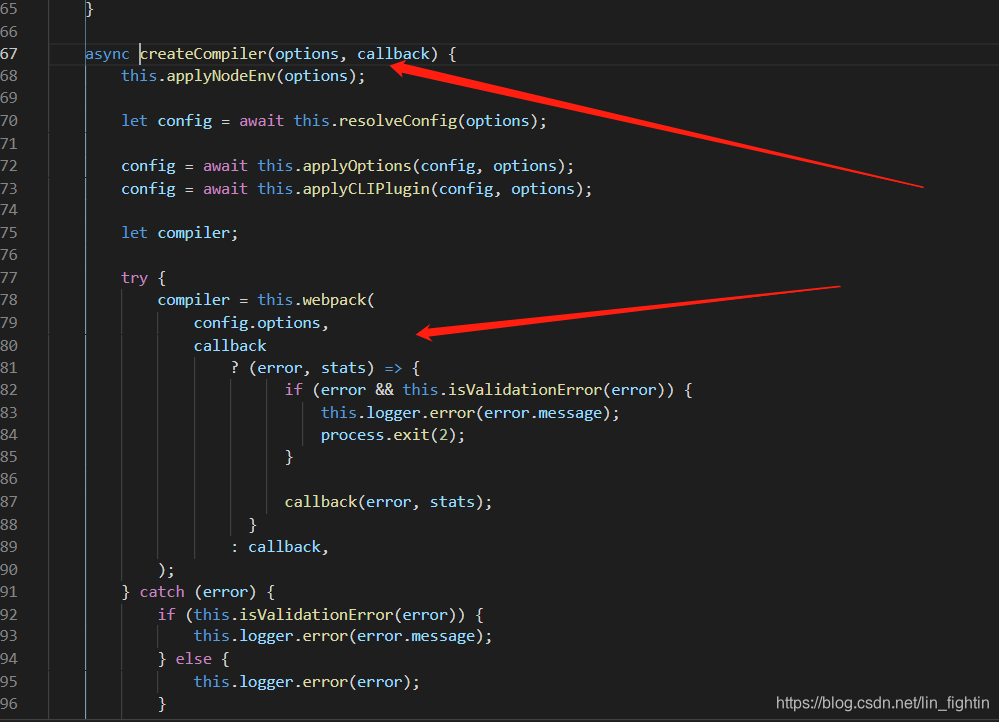Click 'applyNodeEnv' call on line 68

tap(221, 76)
